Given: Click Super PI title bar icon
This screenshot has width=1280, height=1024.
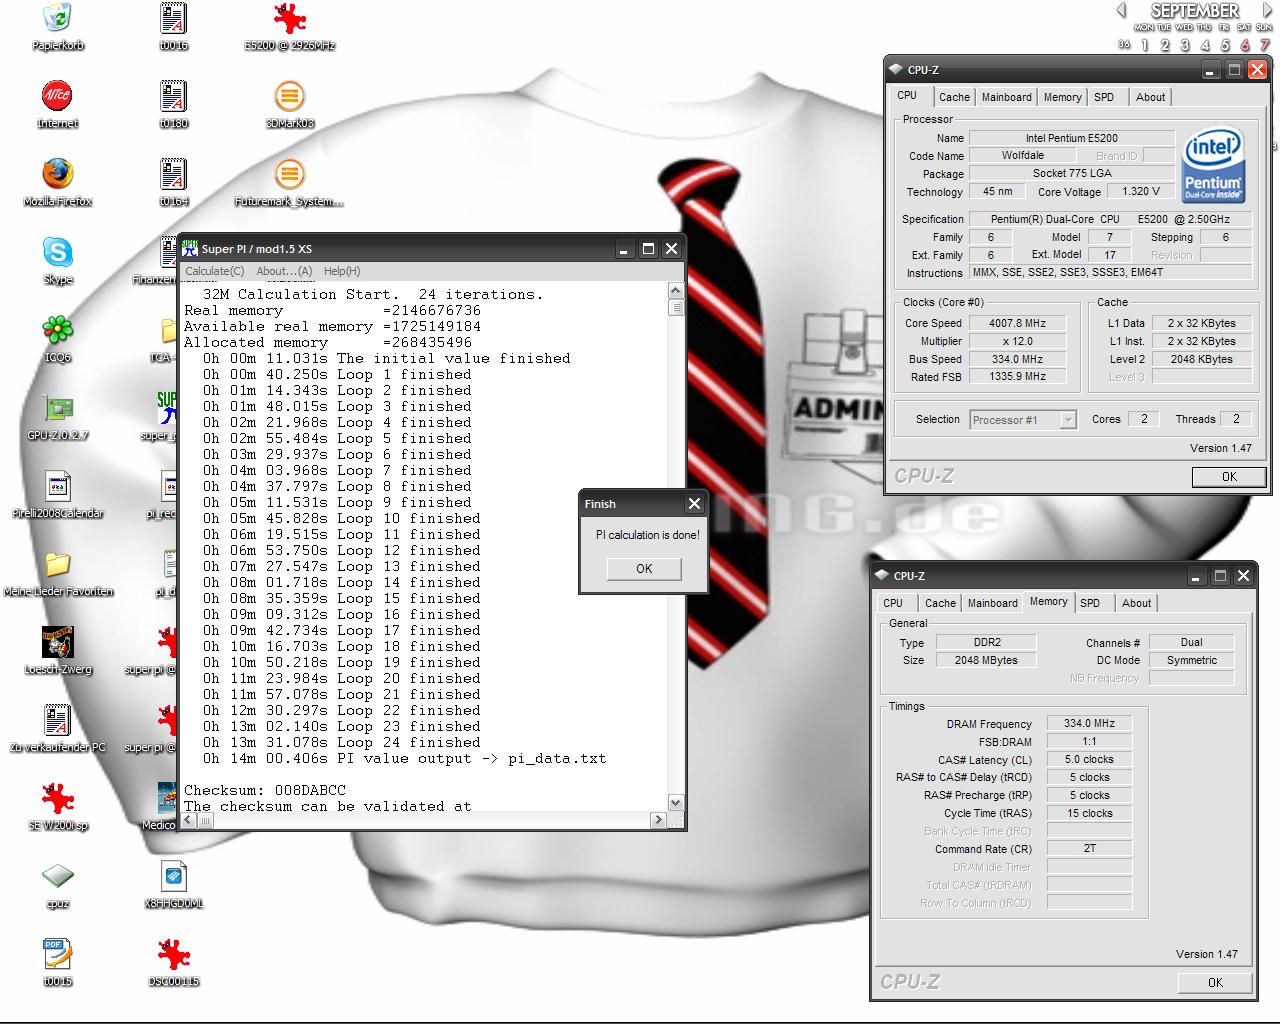Looking at the screenshot, I should (190, 248).
